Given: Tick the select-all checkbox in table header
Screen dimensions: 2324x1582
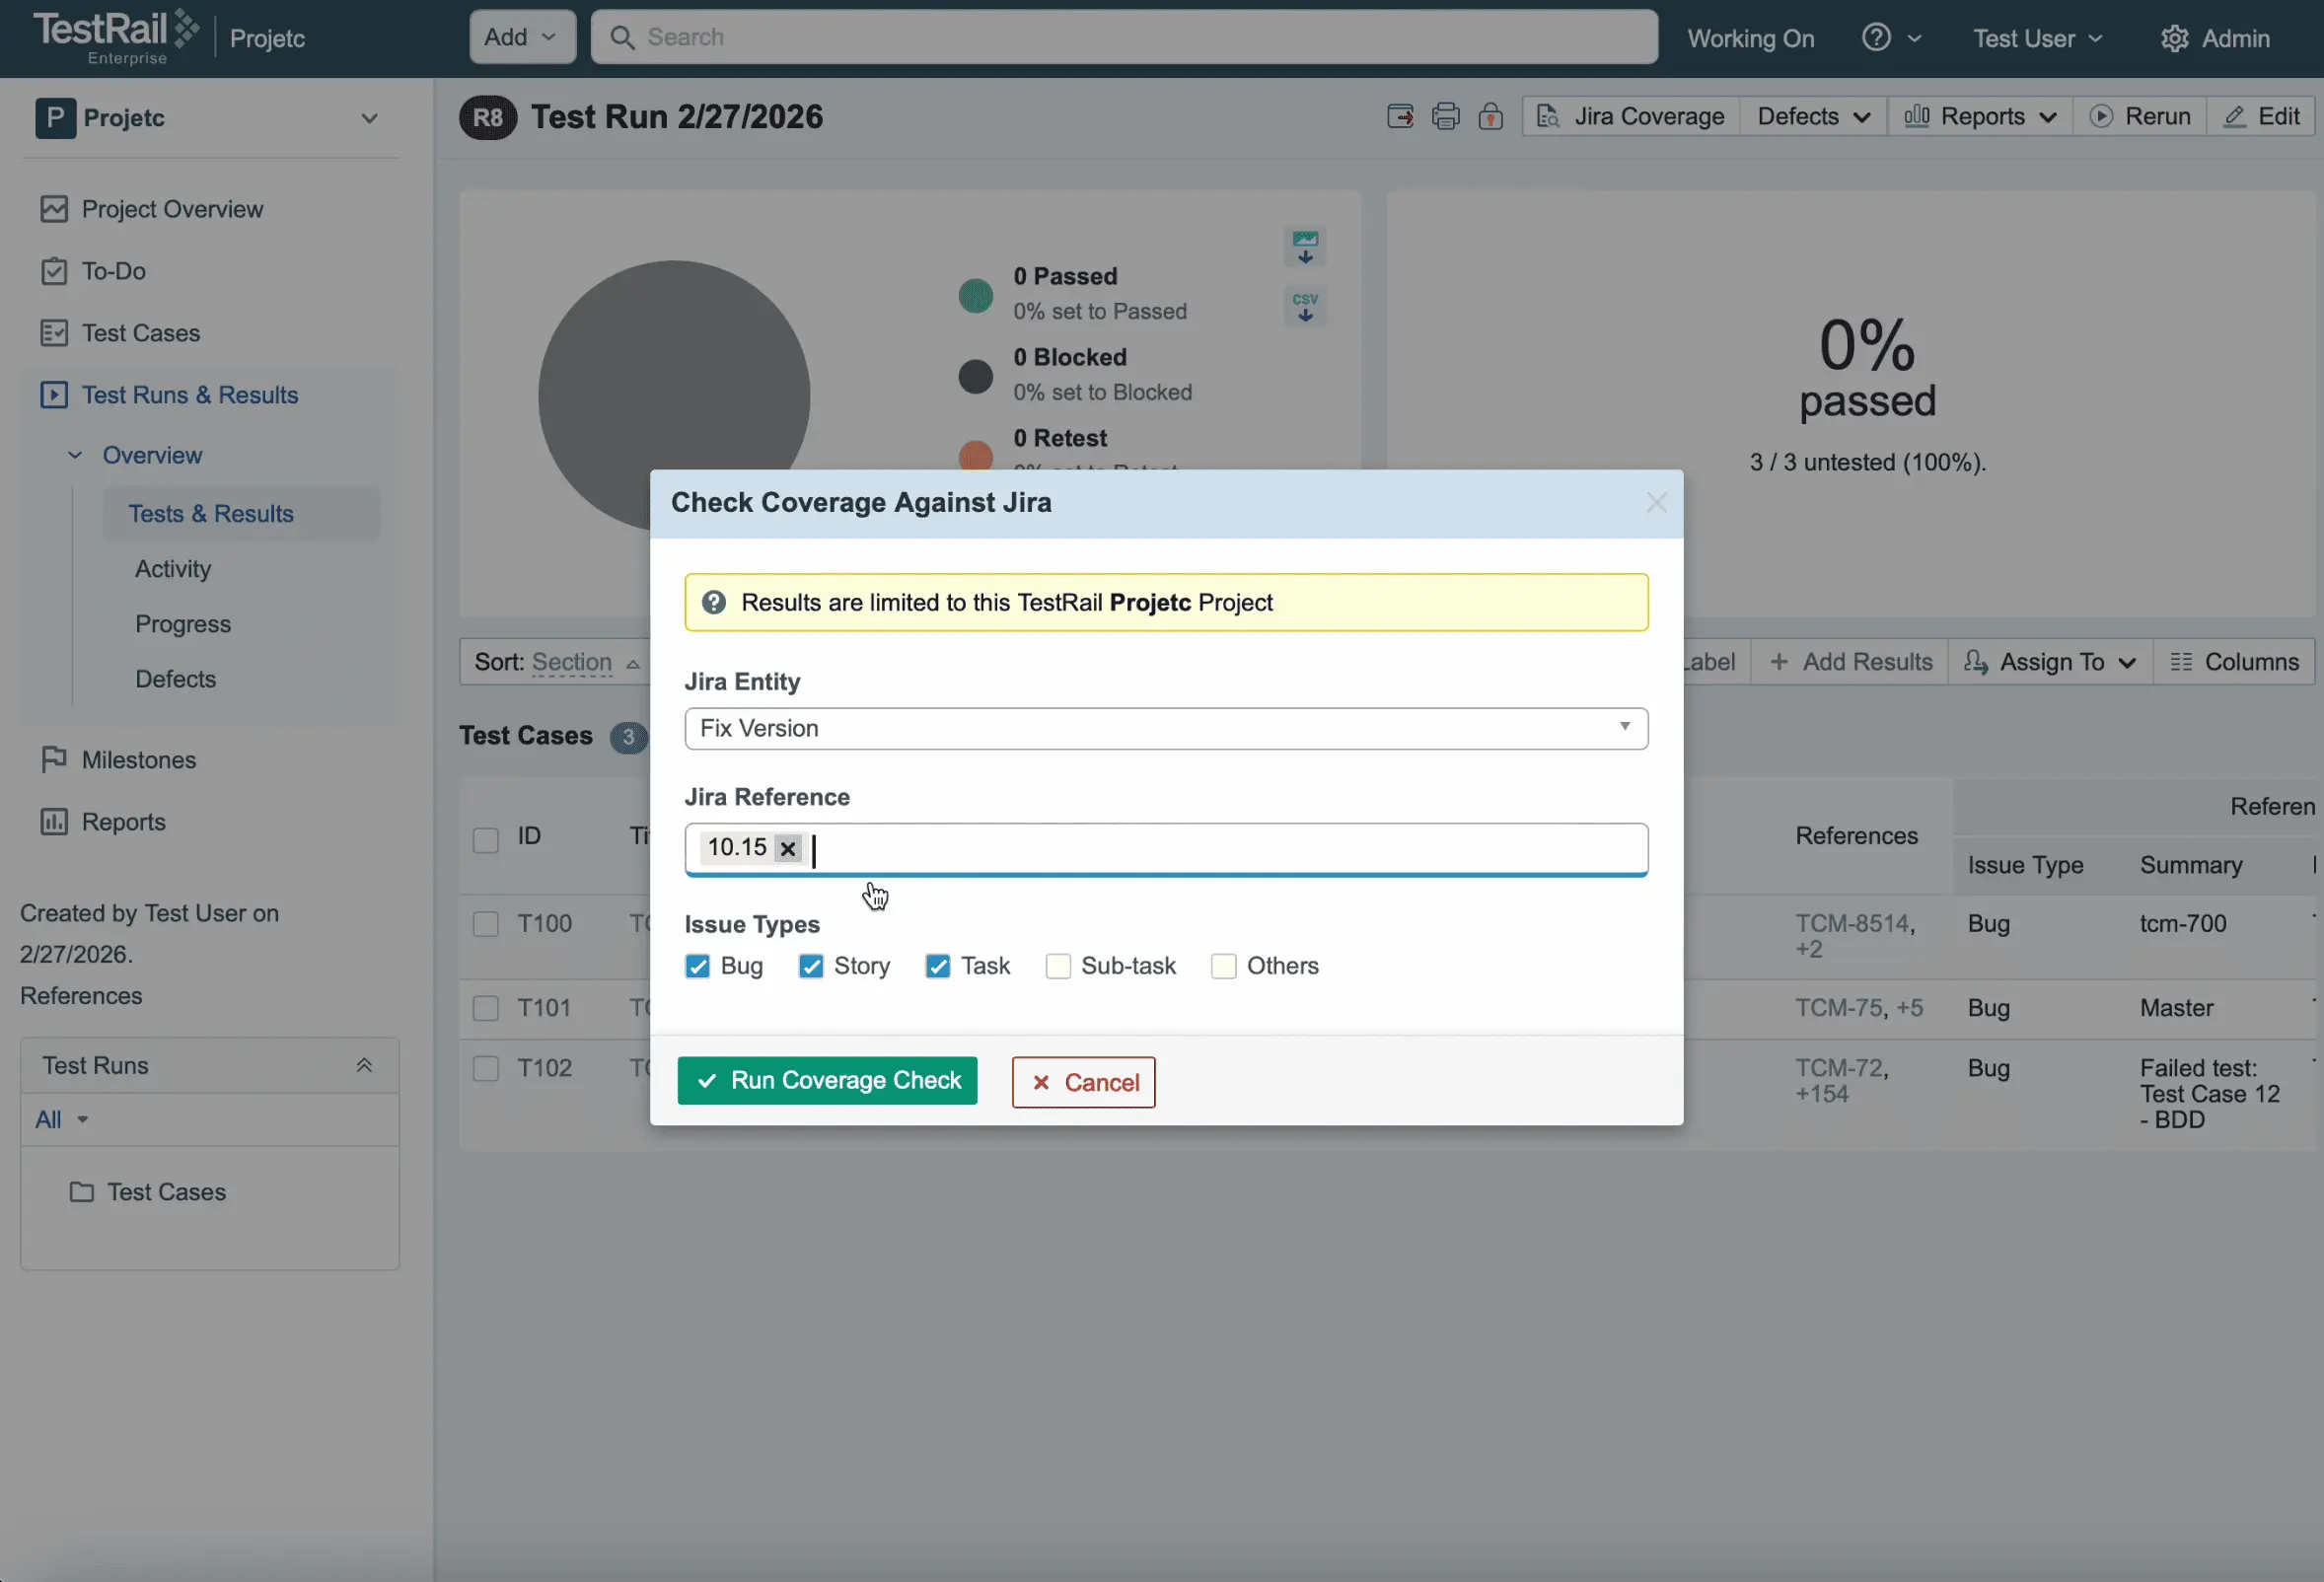Looking at the screenshot, I should coord(486,840).
